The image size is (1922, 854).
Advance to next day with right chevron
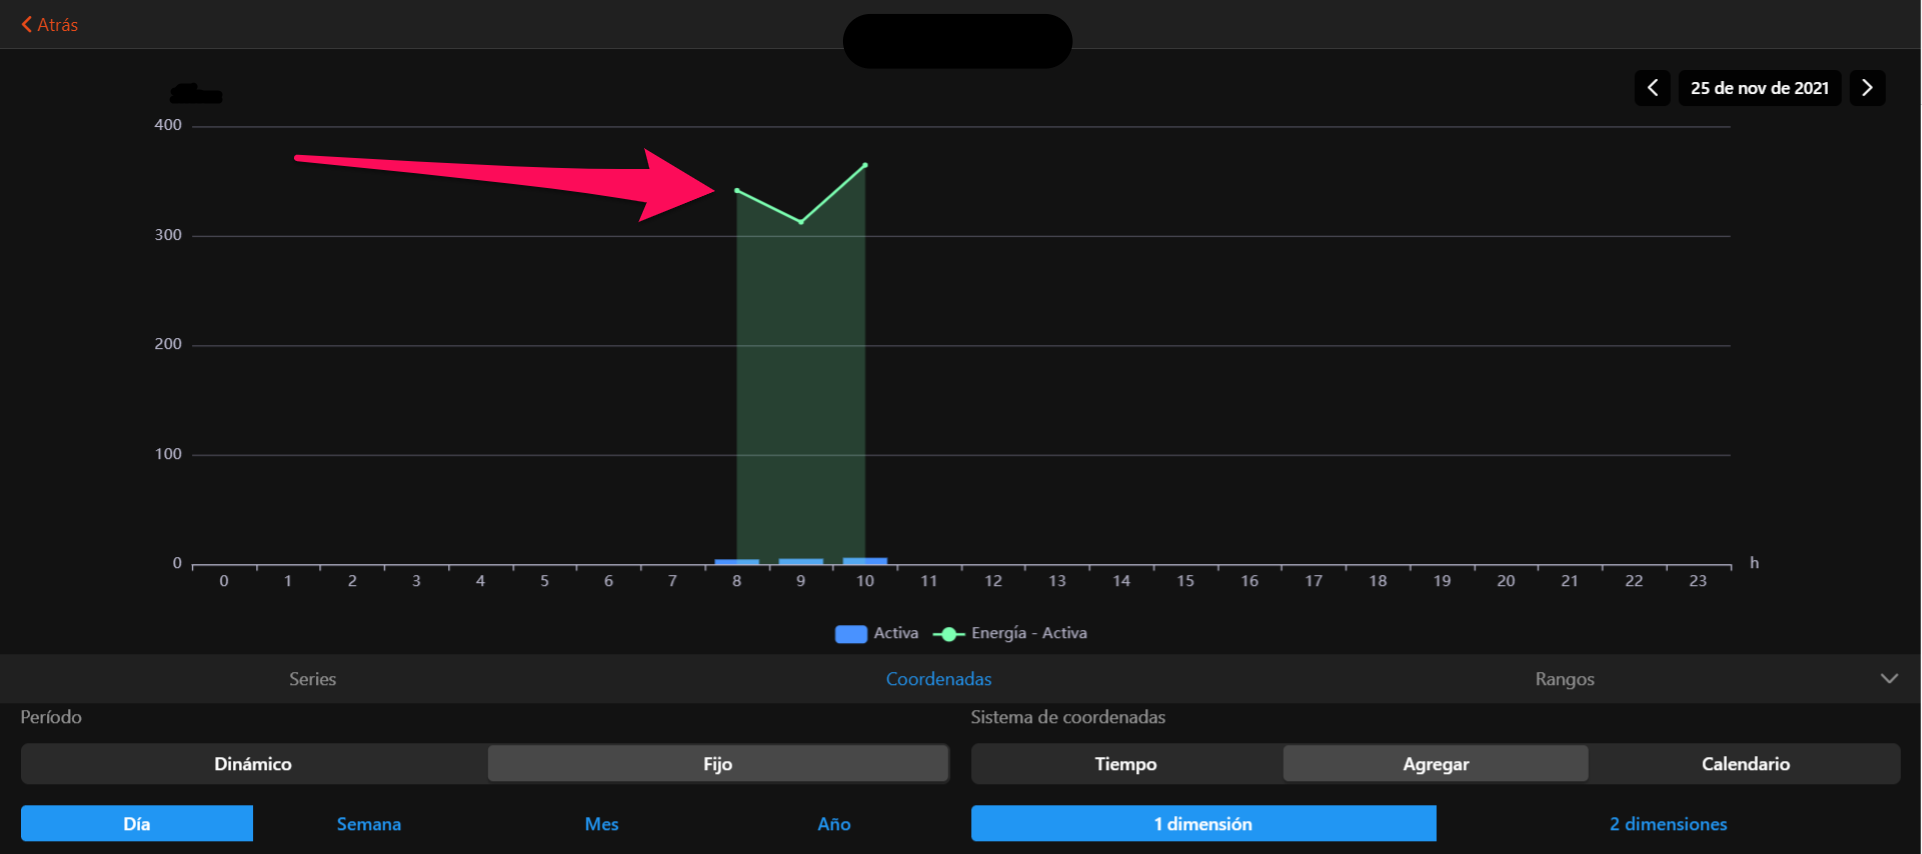pos(1867,88)
